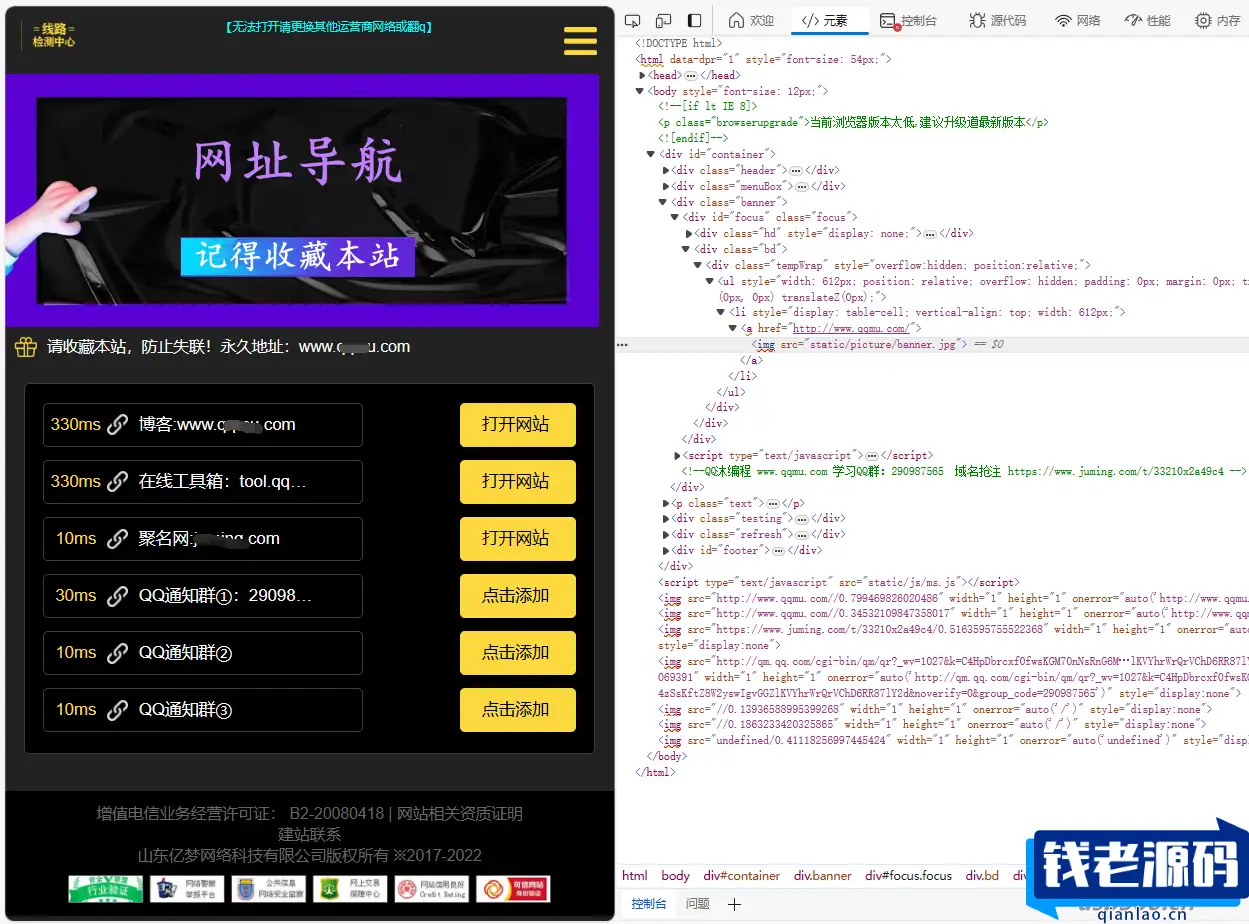Image resolution: width=1249 pixels, height=924 pixels.
Task: Open the yellow hamburger menu on webpage
Action: pyautogui.click(x=581, y=41)
